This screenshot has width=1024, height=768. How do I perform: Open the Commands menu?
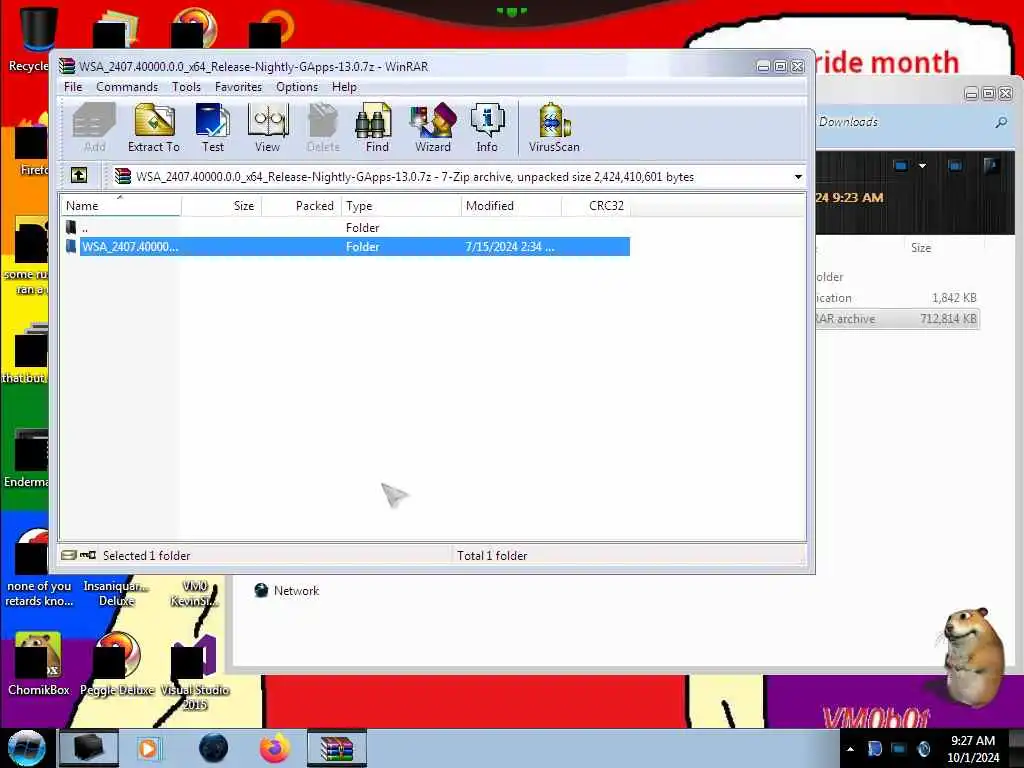[127, 87]
